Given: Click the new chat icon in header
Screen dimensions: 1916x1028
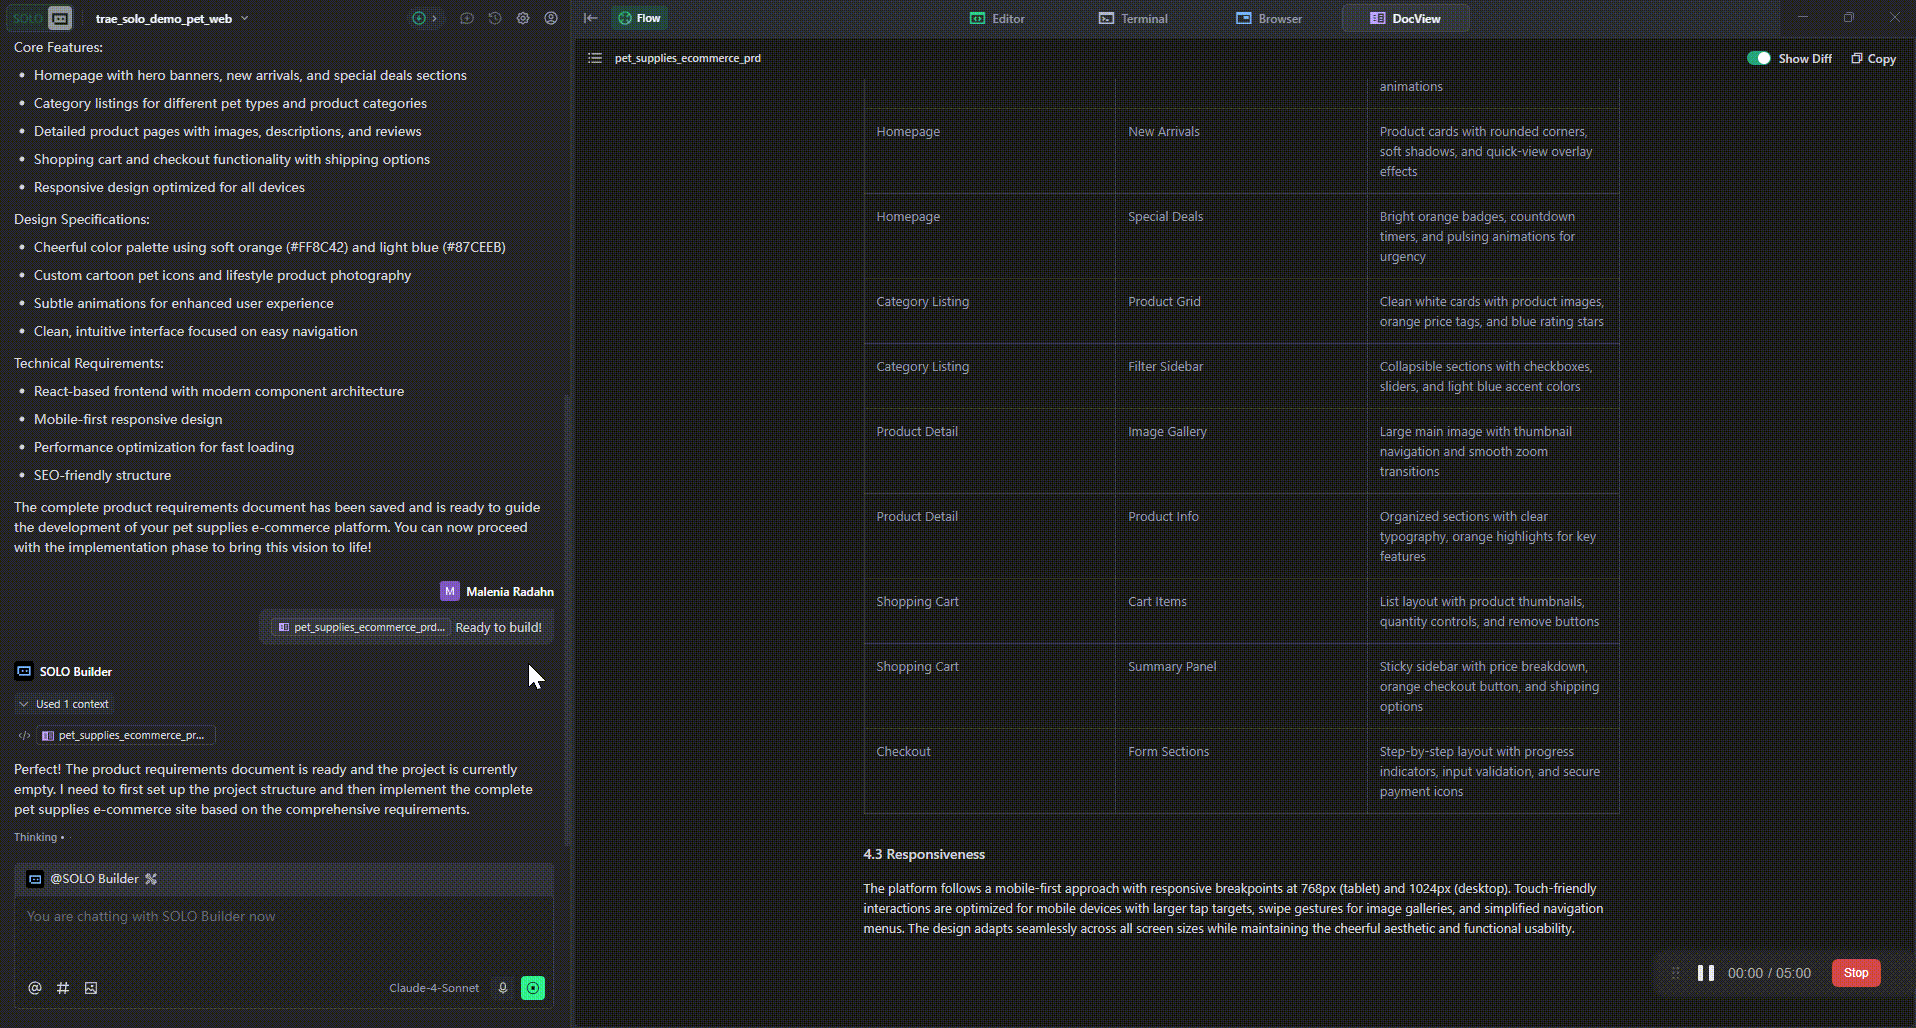Looking at the screenshot, I should [467, 18].
